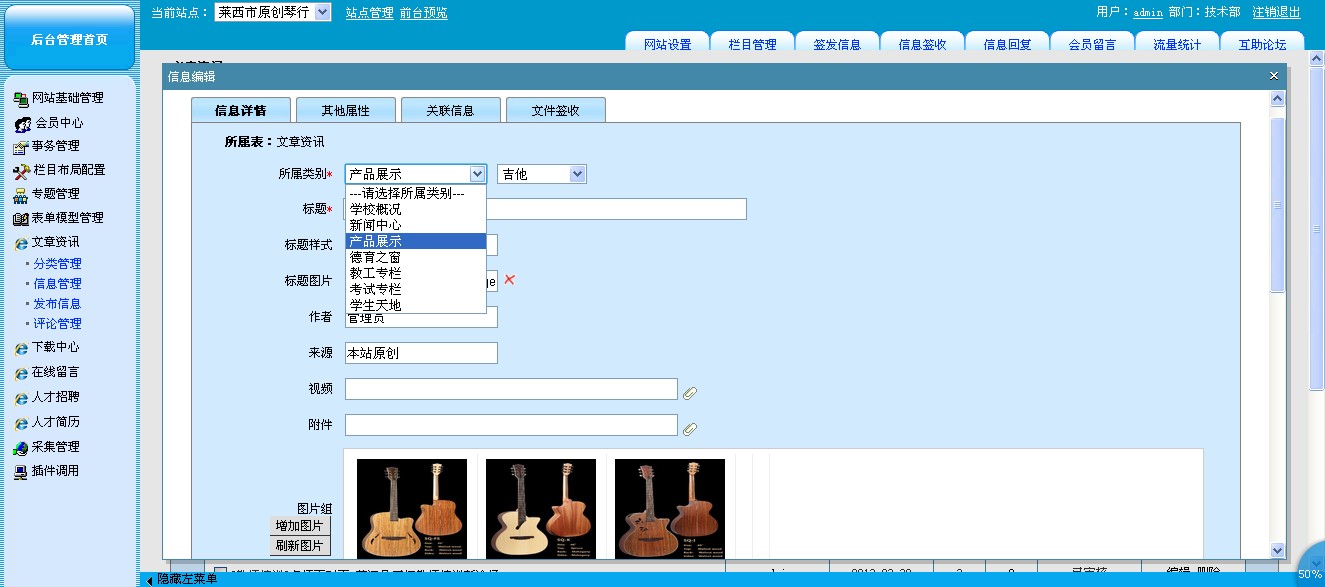
Task: Open the 吉他 subcategory dropdown
Action: [x=541, y=174]
